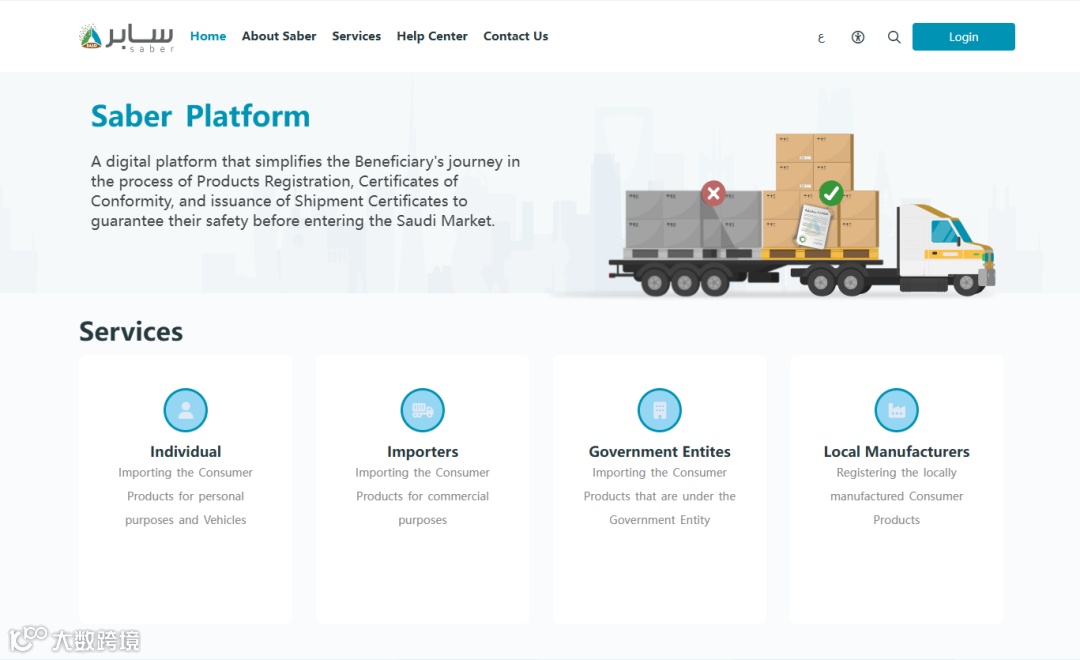The height and width of the screenshot is (660, 1080).
Task: Click the "Products for personal" description line
Action: 185,496
